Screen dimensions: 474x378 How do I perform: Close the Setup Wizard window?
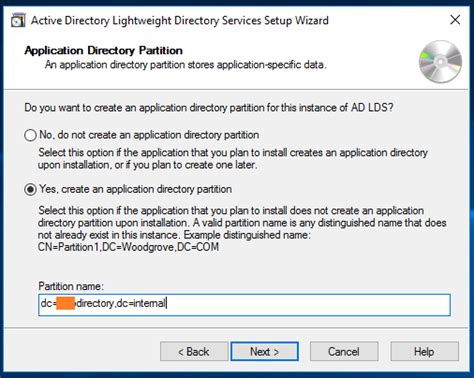(455, 20)
